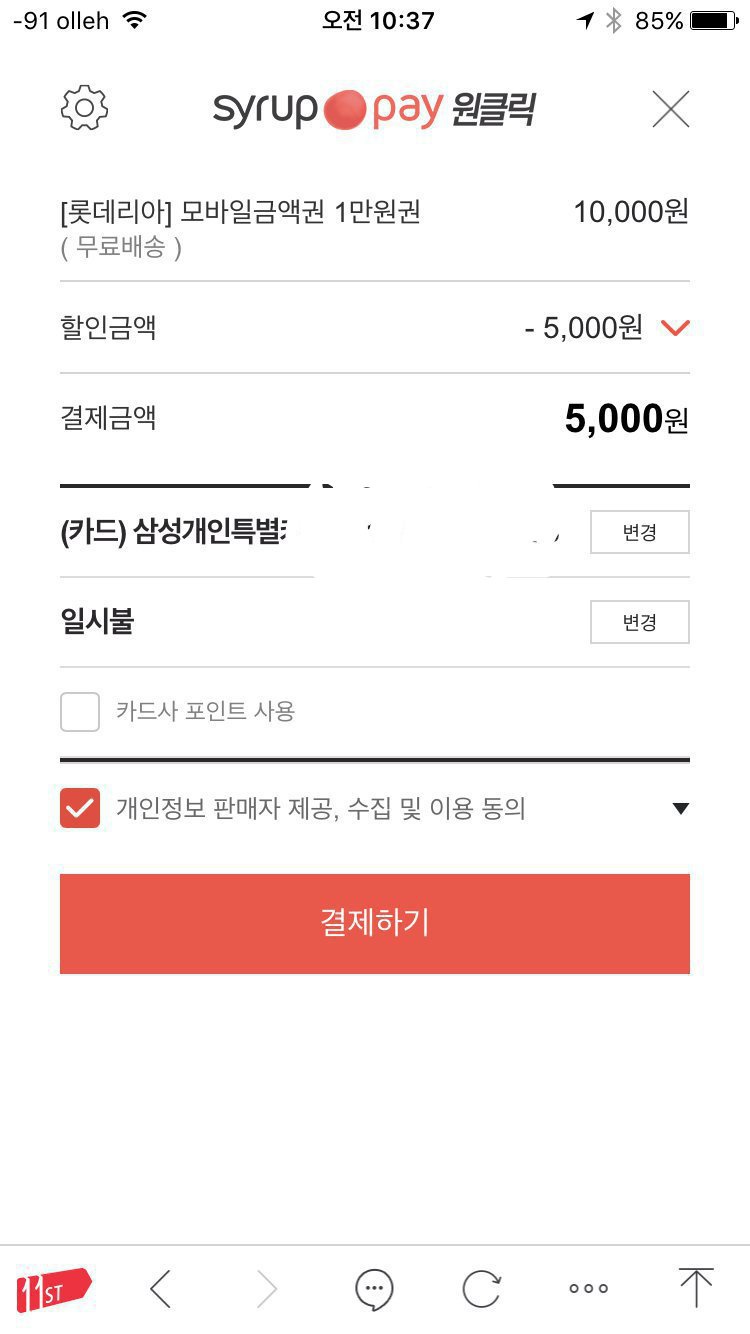Tap the red 결제하기 payment button
The width and height of the screenshot is (750, 1334).
point(375,923)
